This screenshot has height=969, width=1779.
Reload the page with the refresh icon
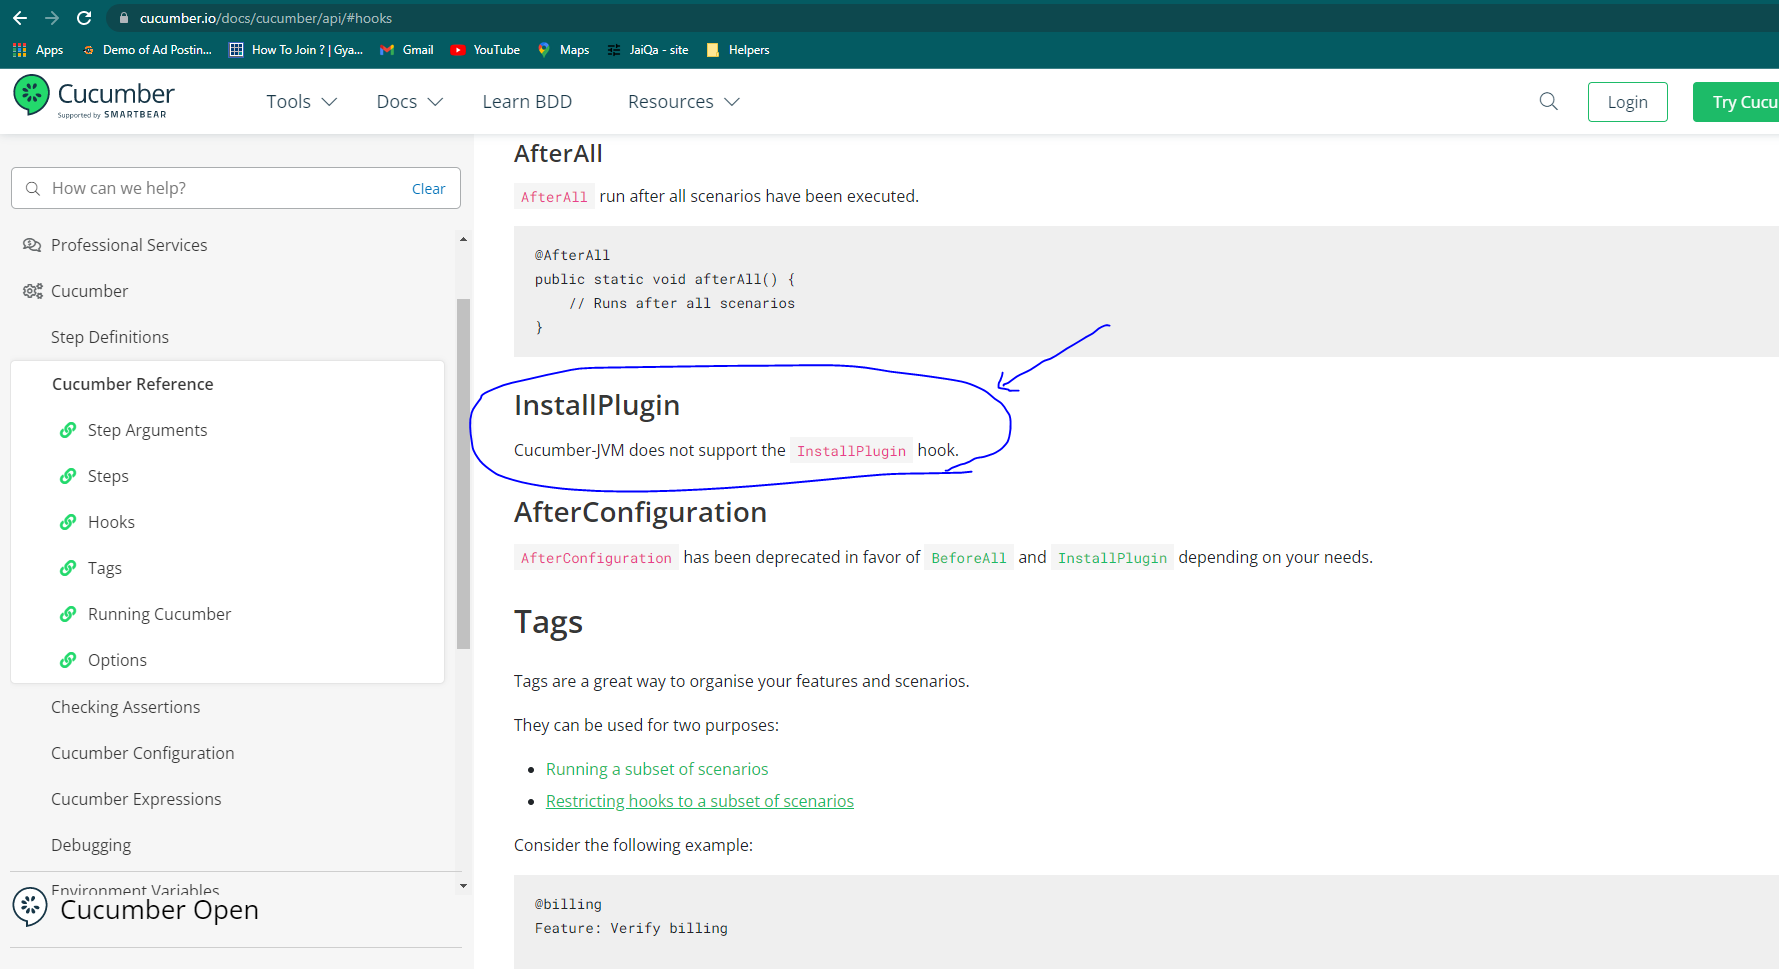tap(84, 18)
